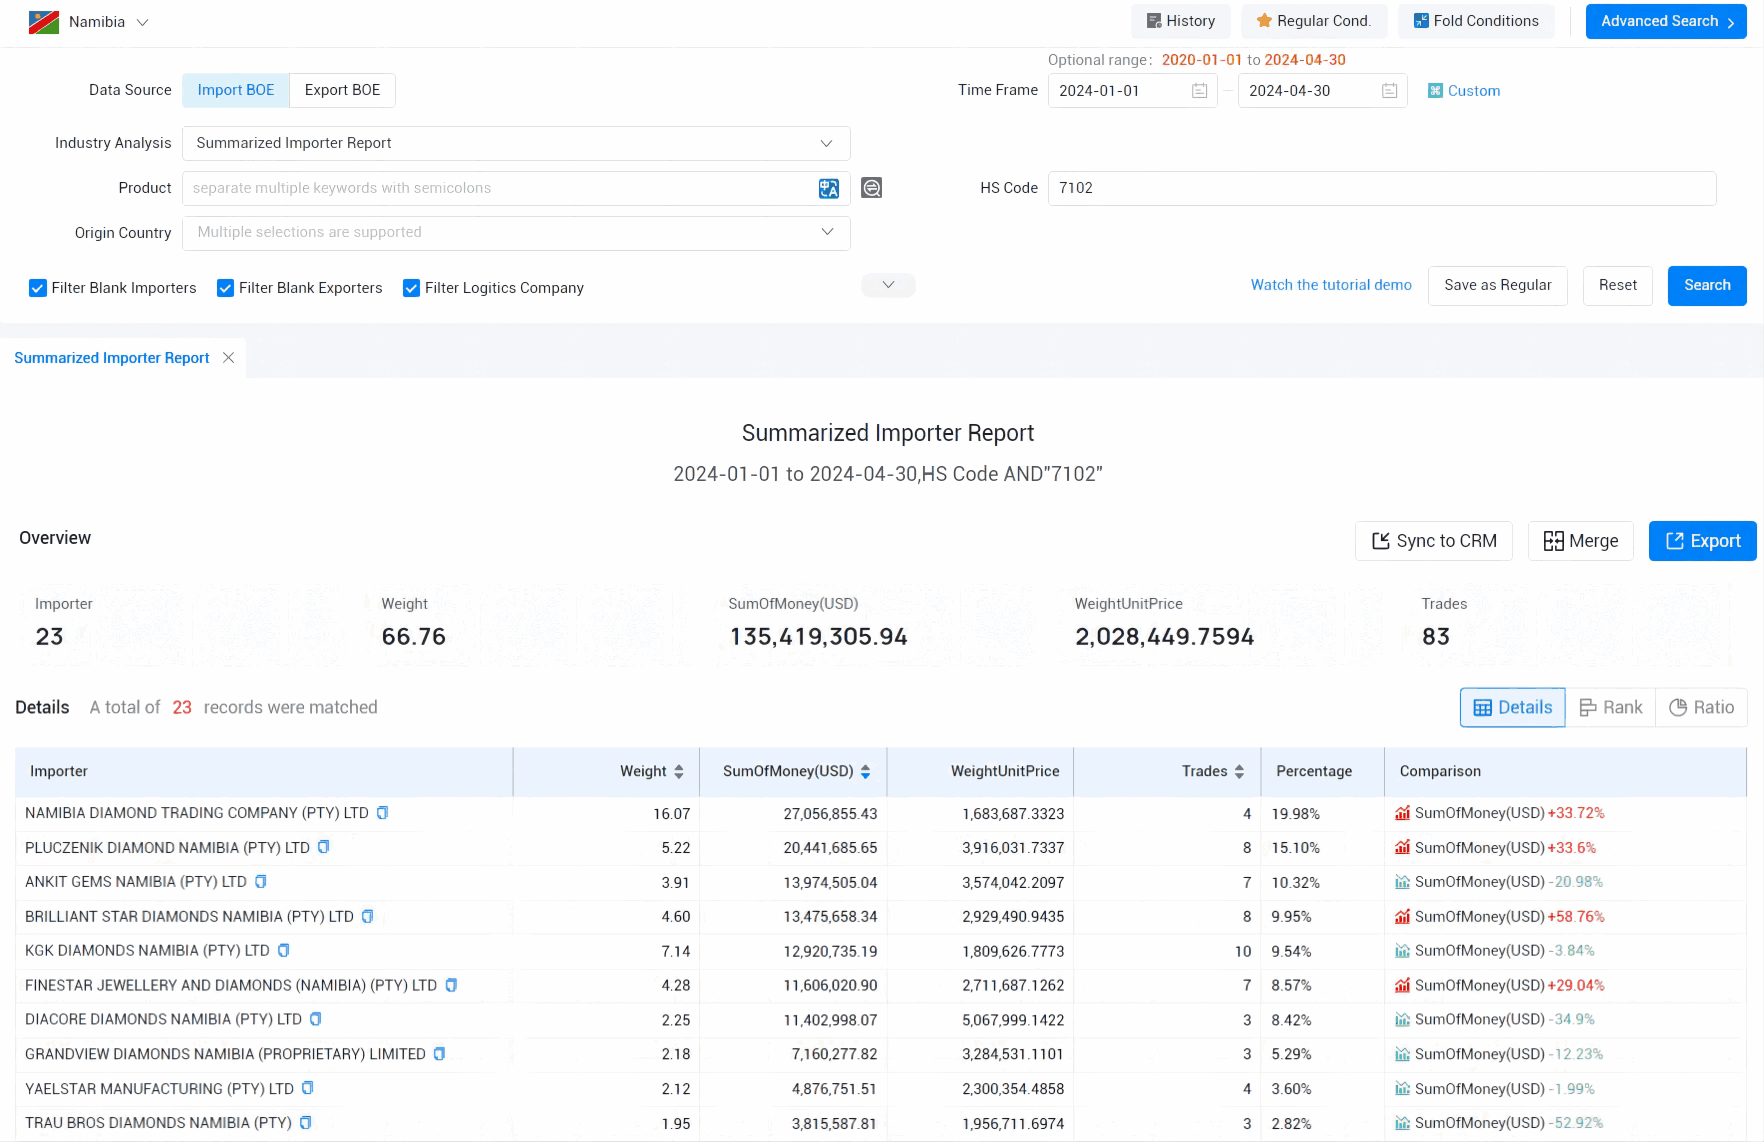
Task: Open comparison chart showing +33.72%
Action: click(x=1402, y=813)
